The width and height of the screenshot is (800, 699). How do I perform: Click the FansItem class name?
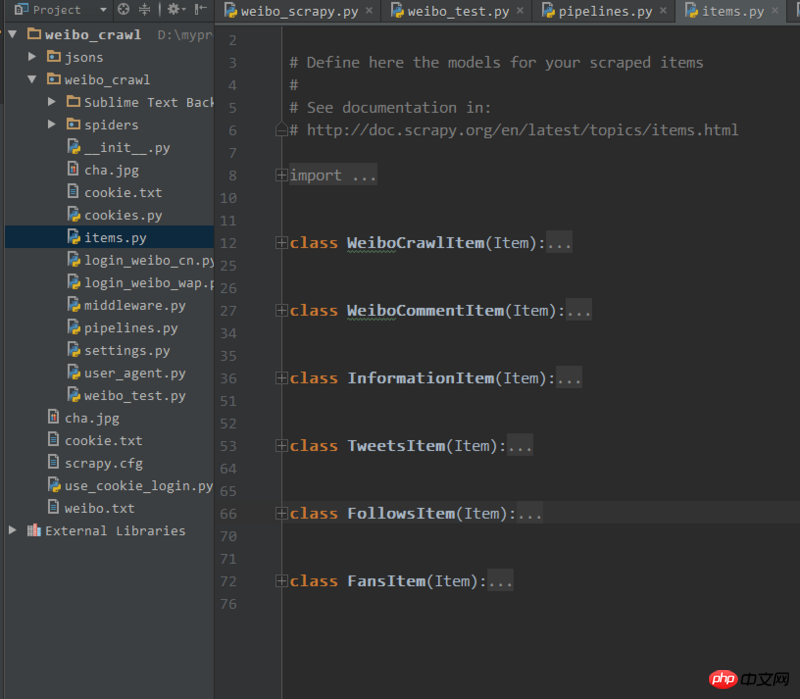click(x=386, y=581)
